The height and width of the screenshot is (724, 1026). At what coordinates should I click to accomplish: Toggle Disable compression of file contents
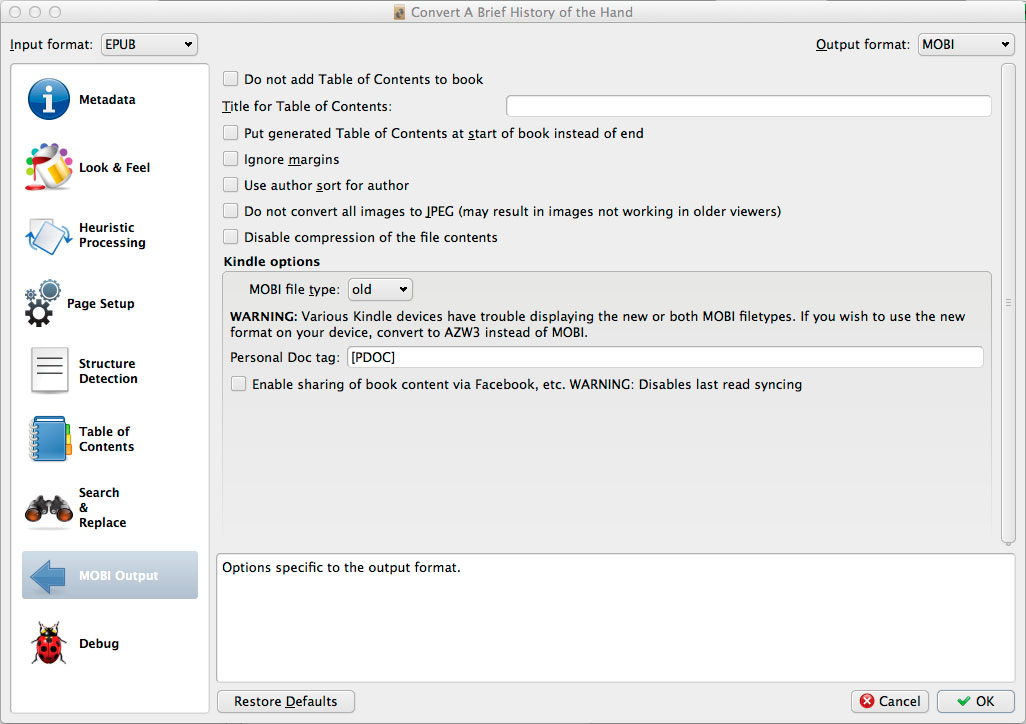click(231, 237)
